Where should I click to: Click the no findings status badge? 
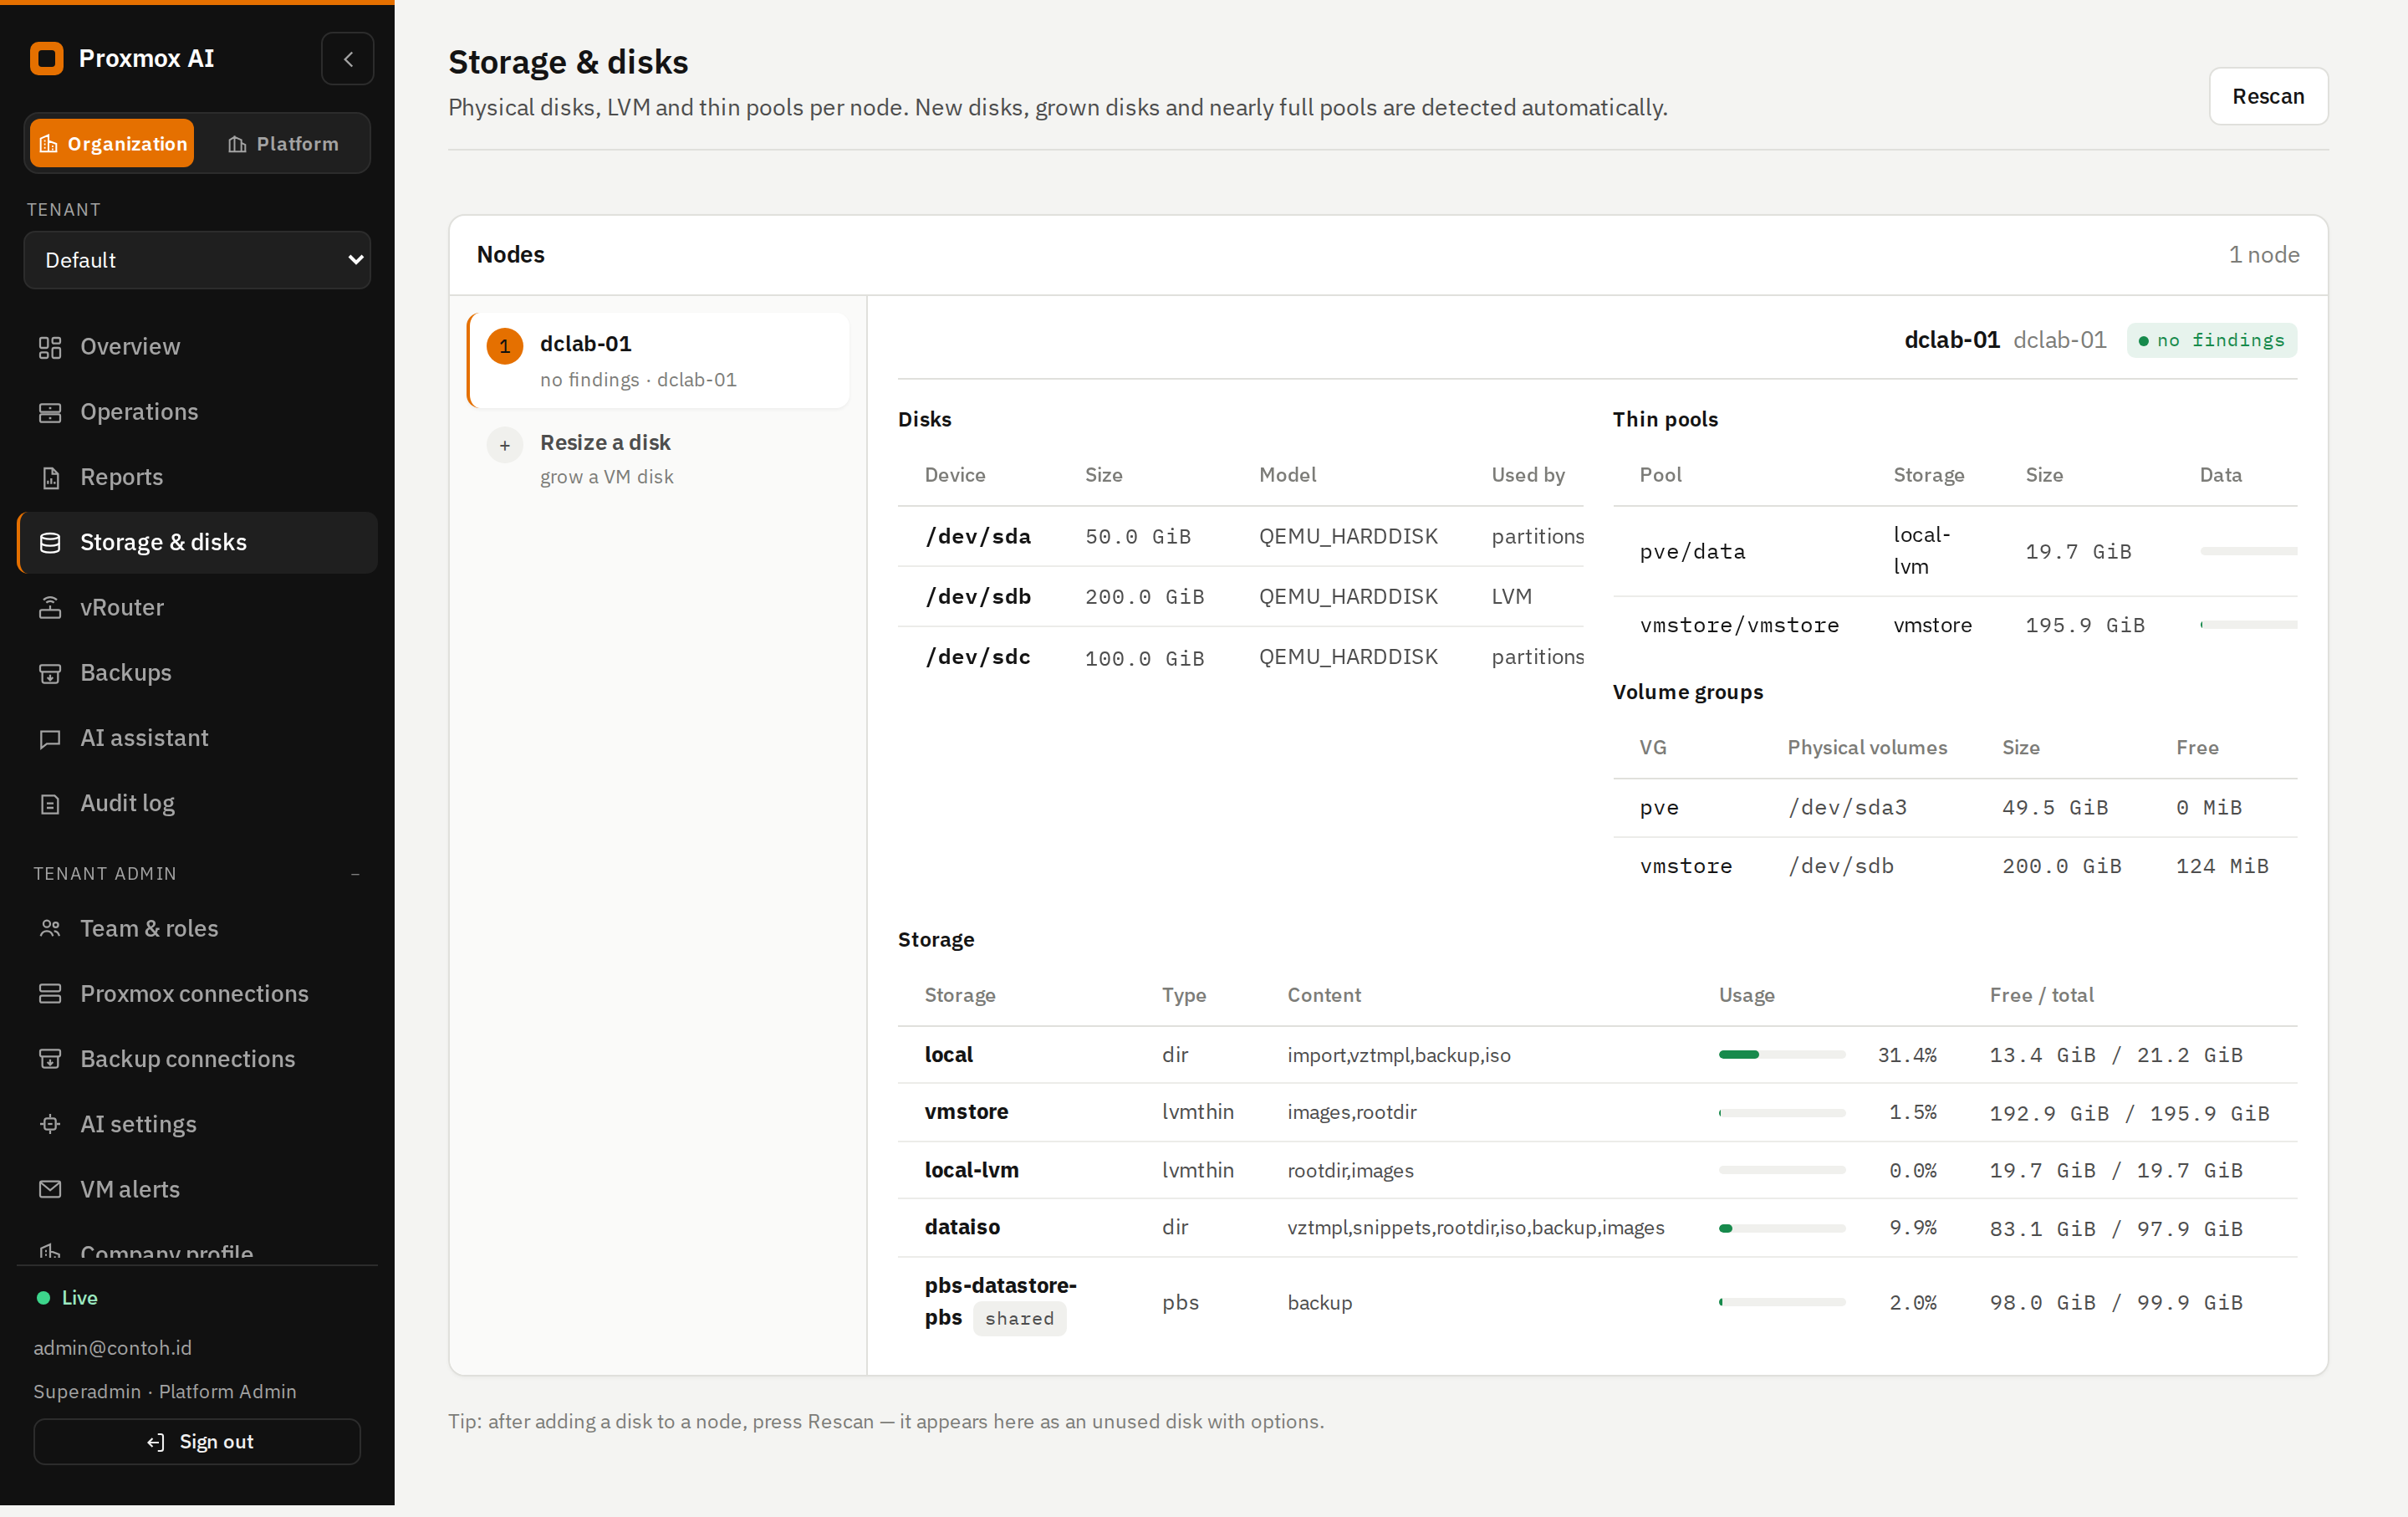(x=2212, y=340)
